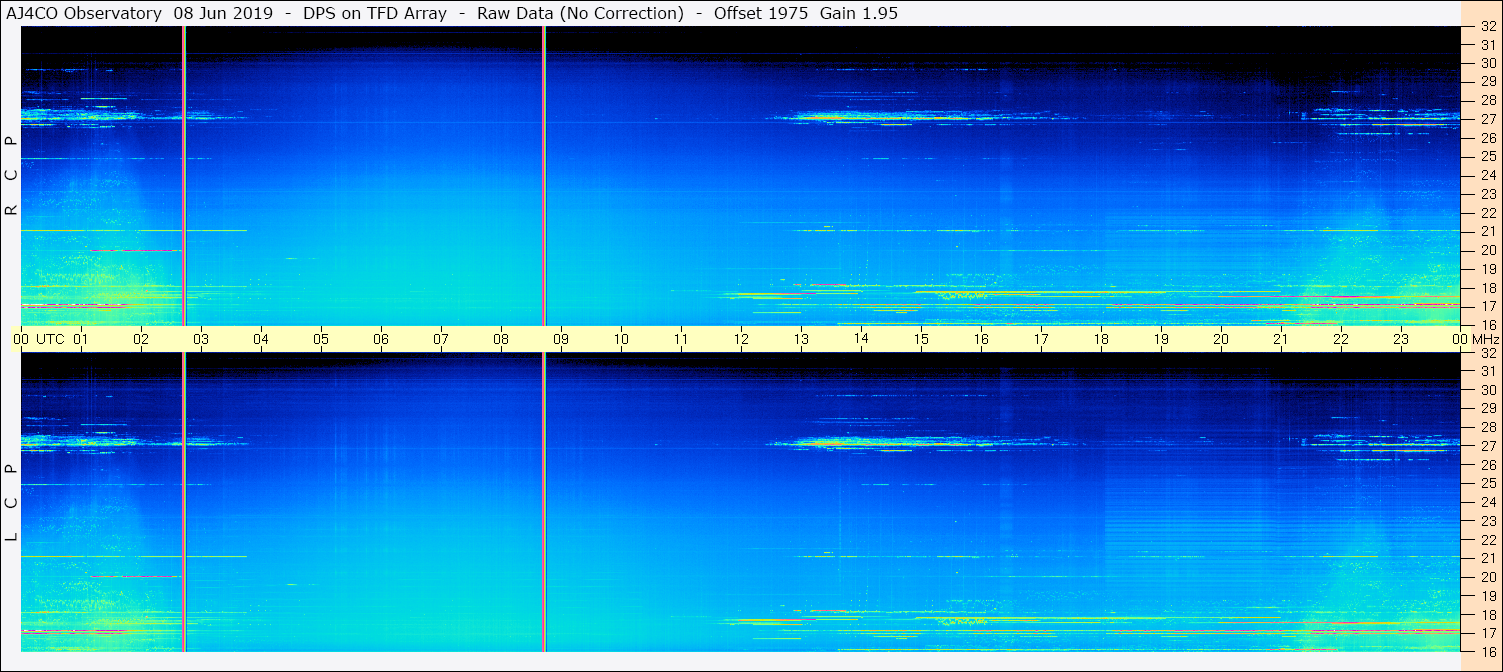Select hour 07 on the UTC axis
The width and height of the screenshot is (1503, 672).
(441, 339)
